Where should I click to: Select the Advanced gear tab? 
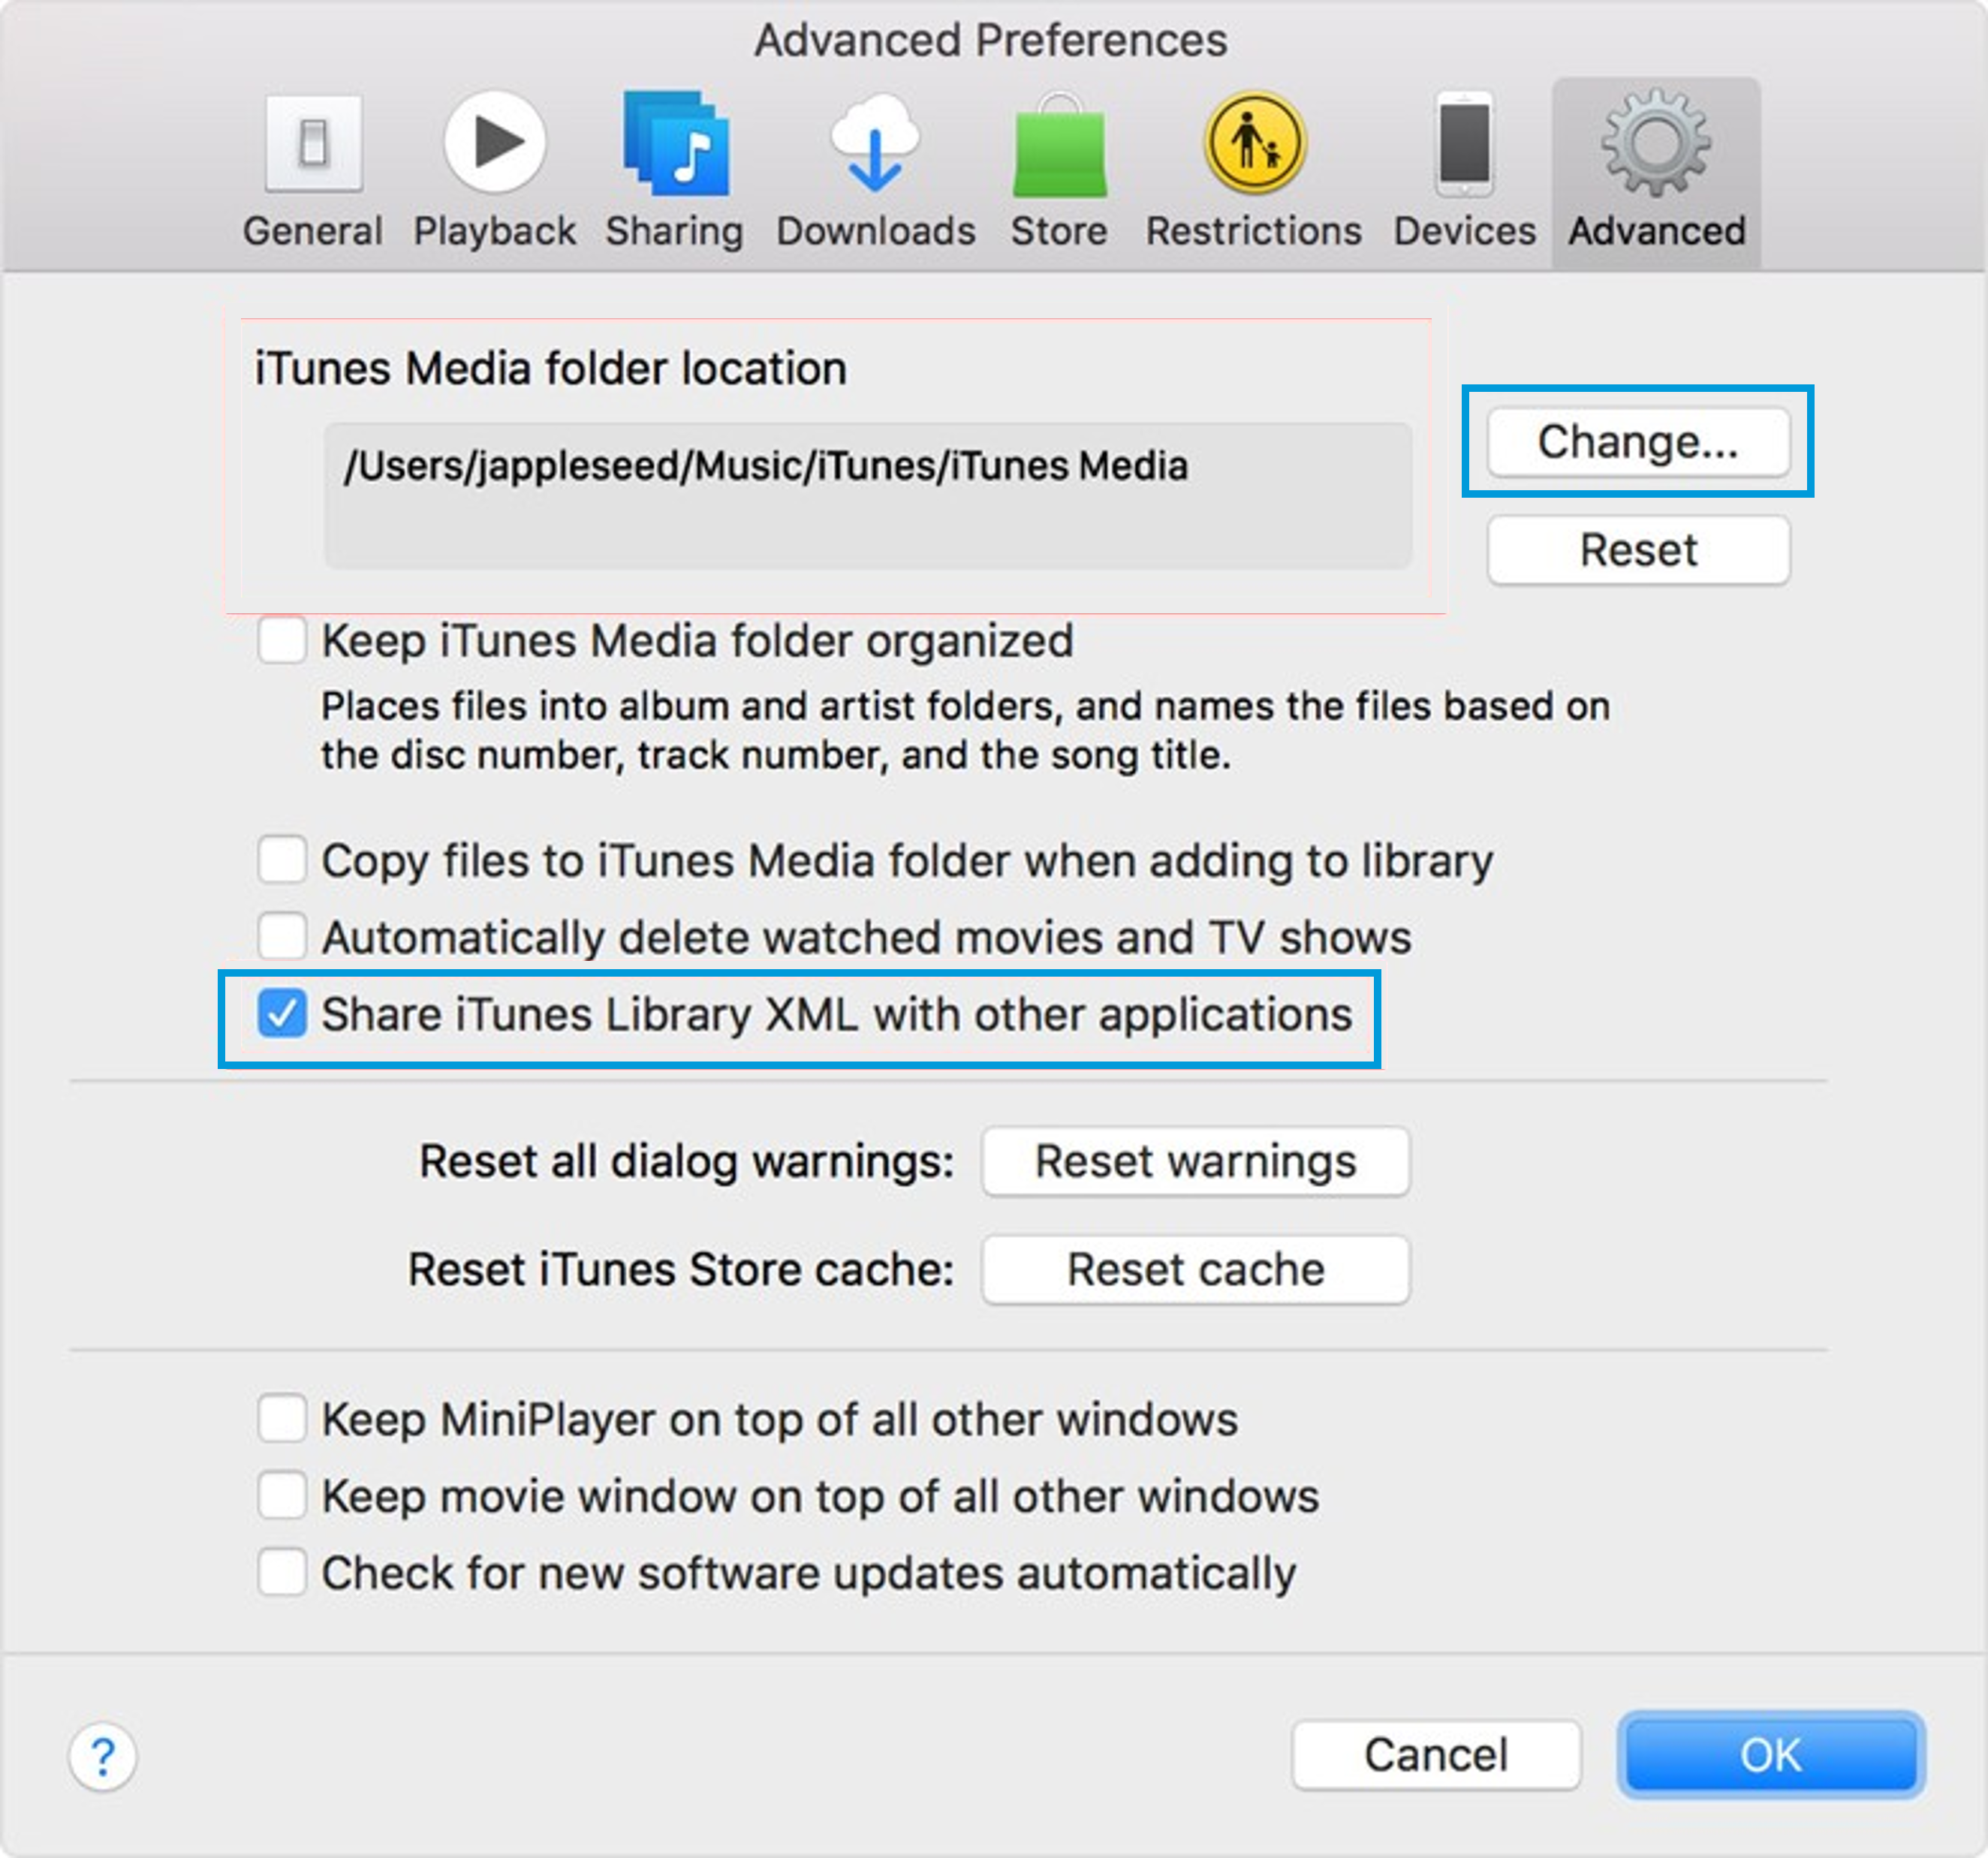[1656, 171]
